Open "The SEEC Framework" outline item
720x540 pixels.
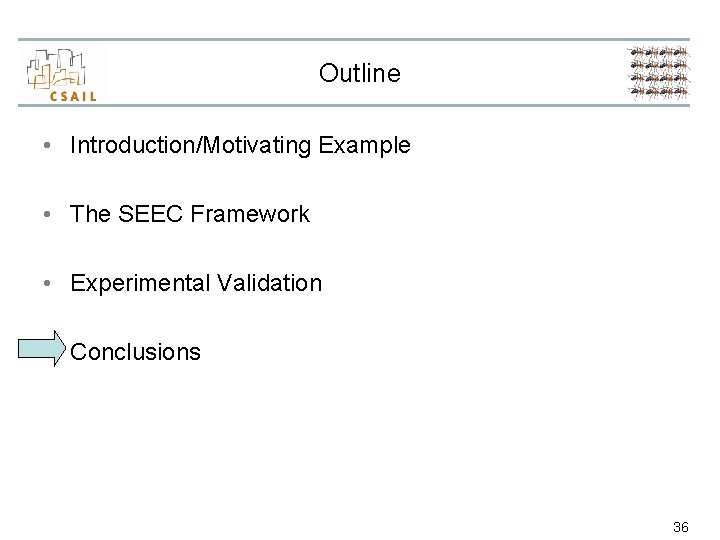tap(190, 214)
